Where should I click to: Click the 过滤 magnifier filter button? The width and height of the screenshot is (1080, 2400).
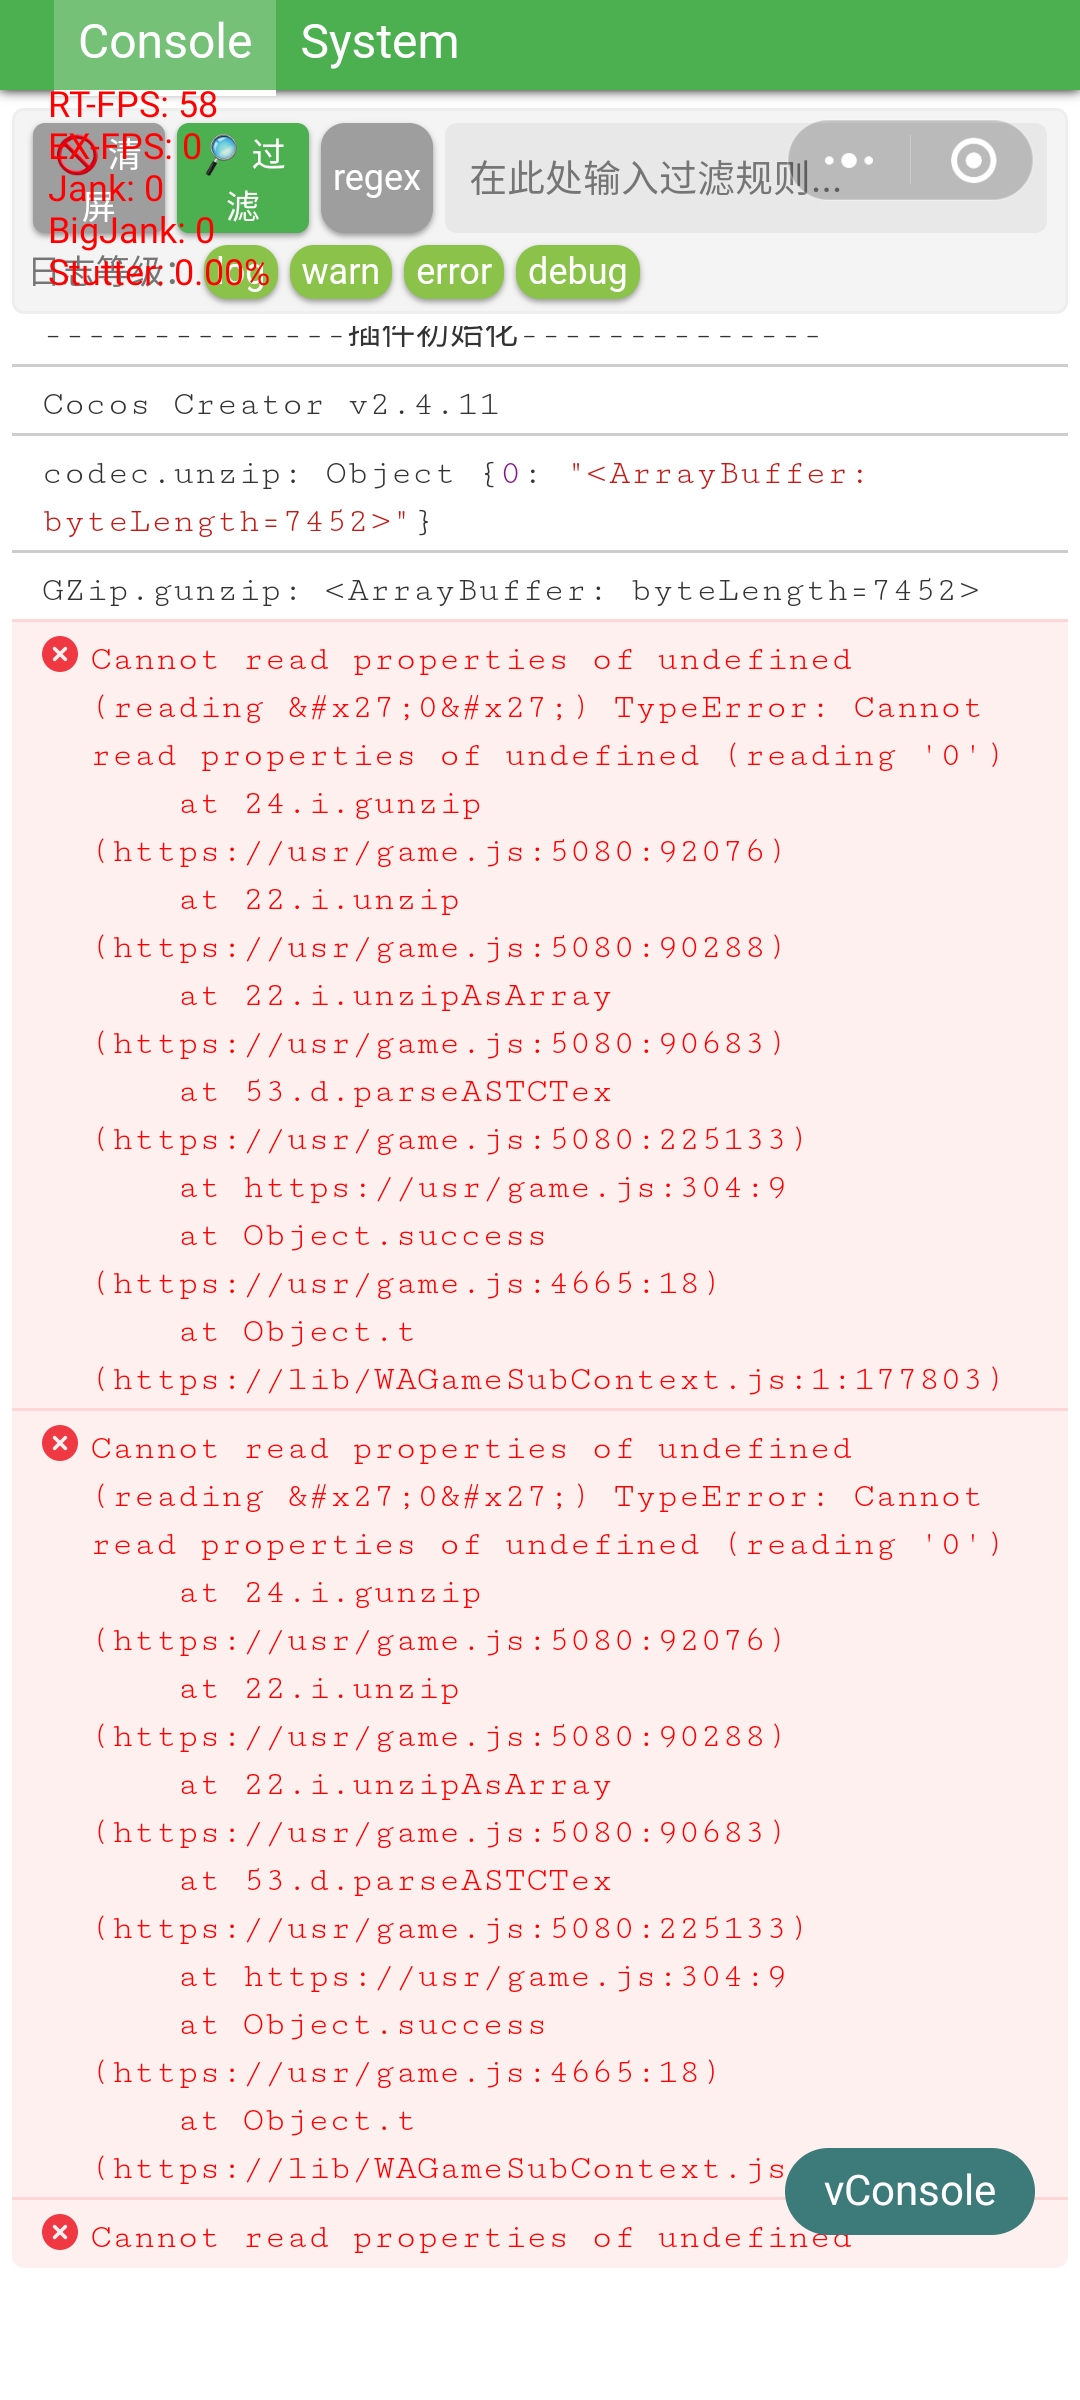click(243, 178)
